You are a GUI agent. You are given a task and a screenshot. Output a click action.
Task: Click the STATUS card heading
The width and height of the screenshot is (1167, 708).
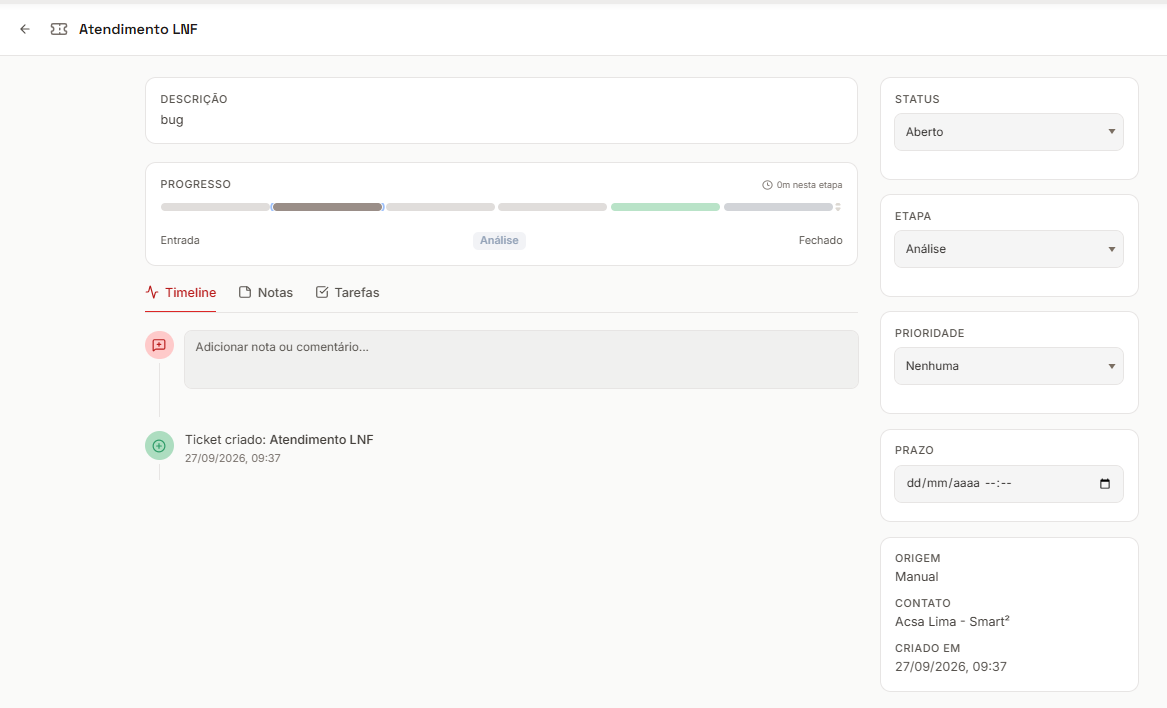(x=917, y=99)
